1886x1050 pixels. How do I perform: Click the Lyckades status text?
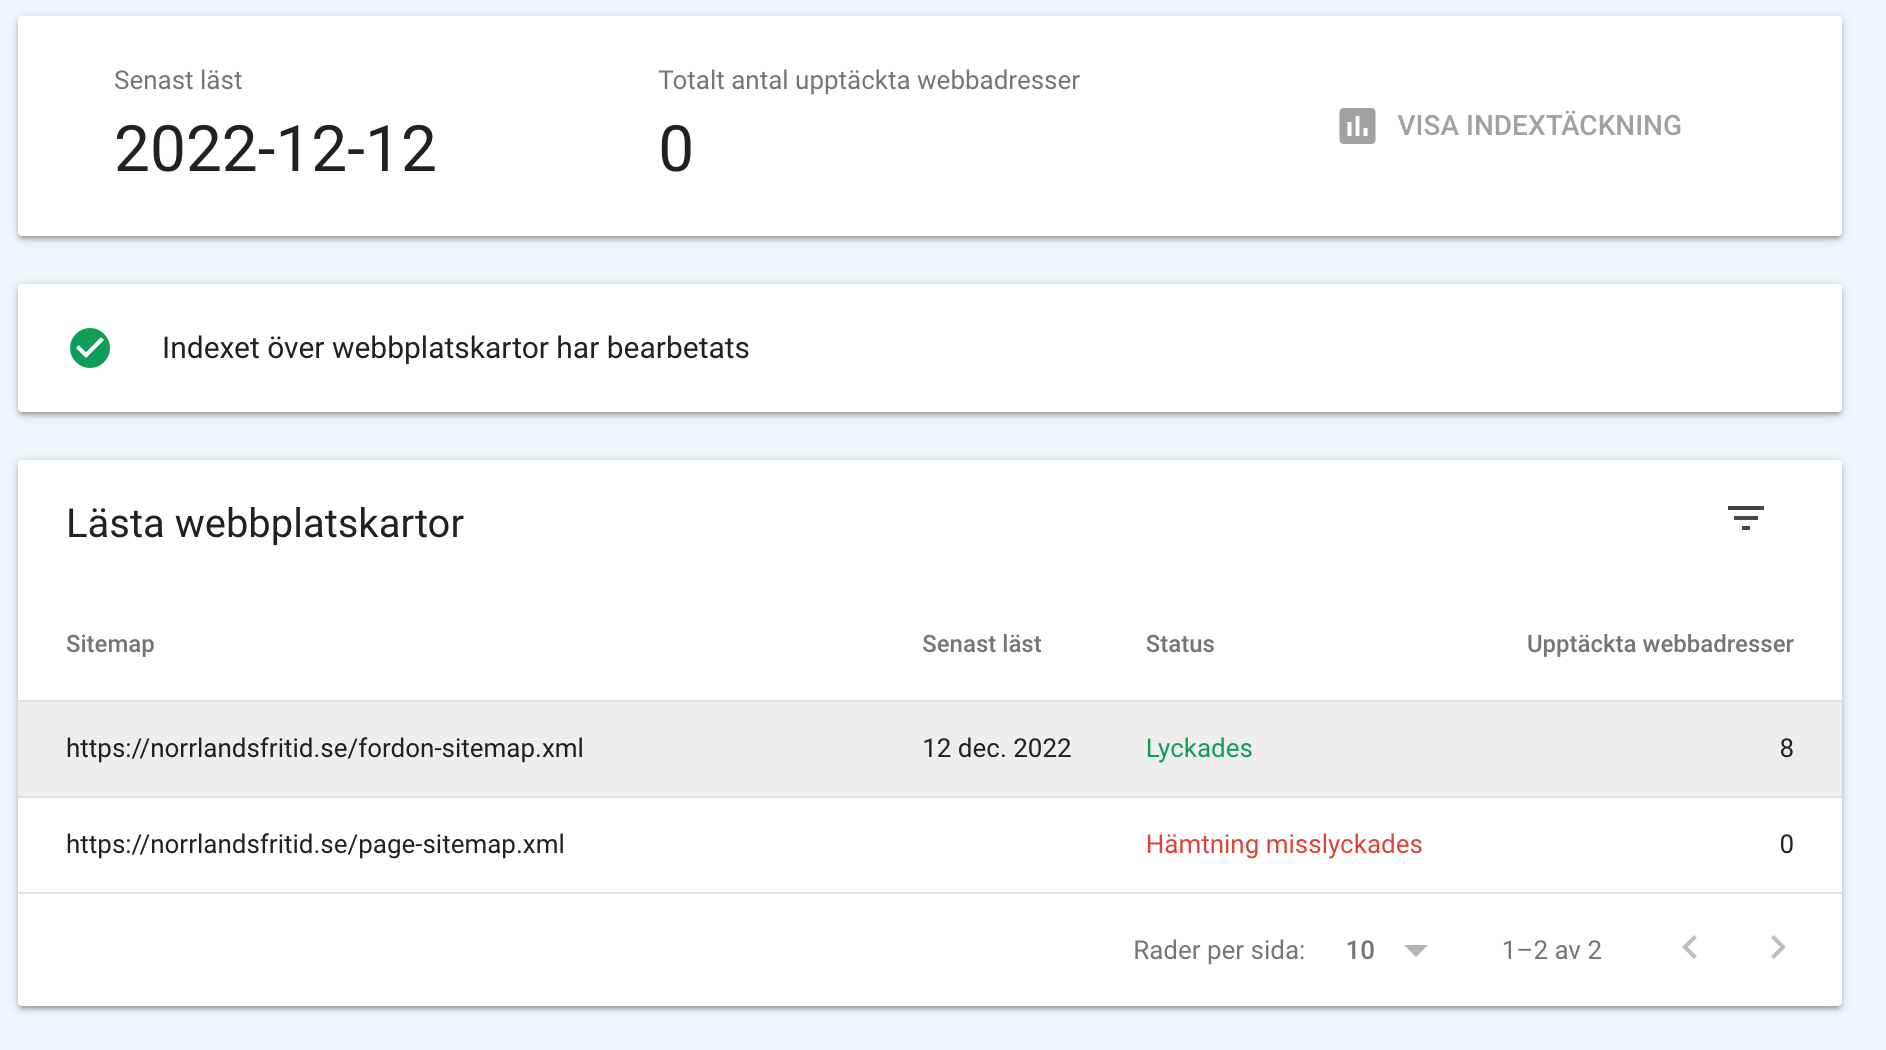click(x=1198, y=748)
